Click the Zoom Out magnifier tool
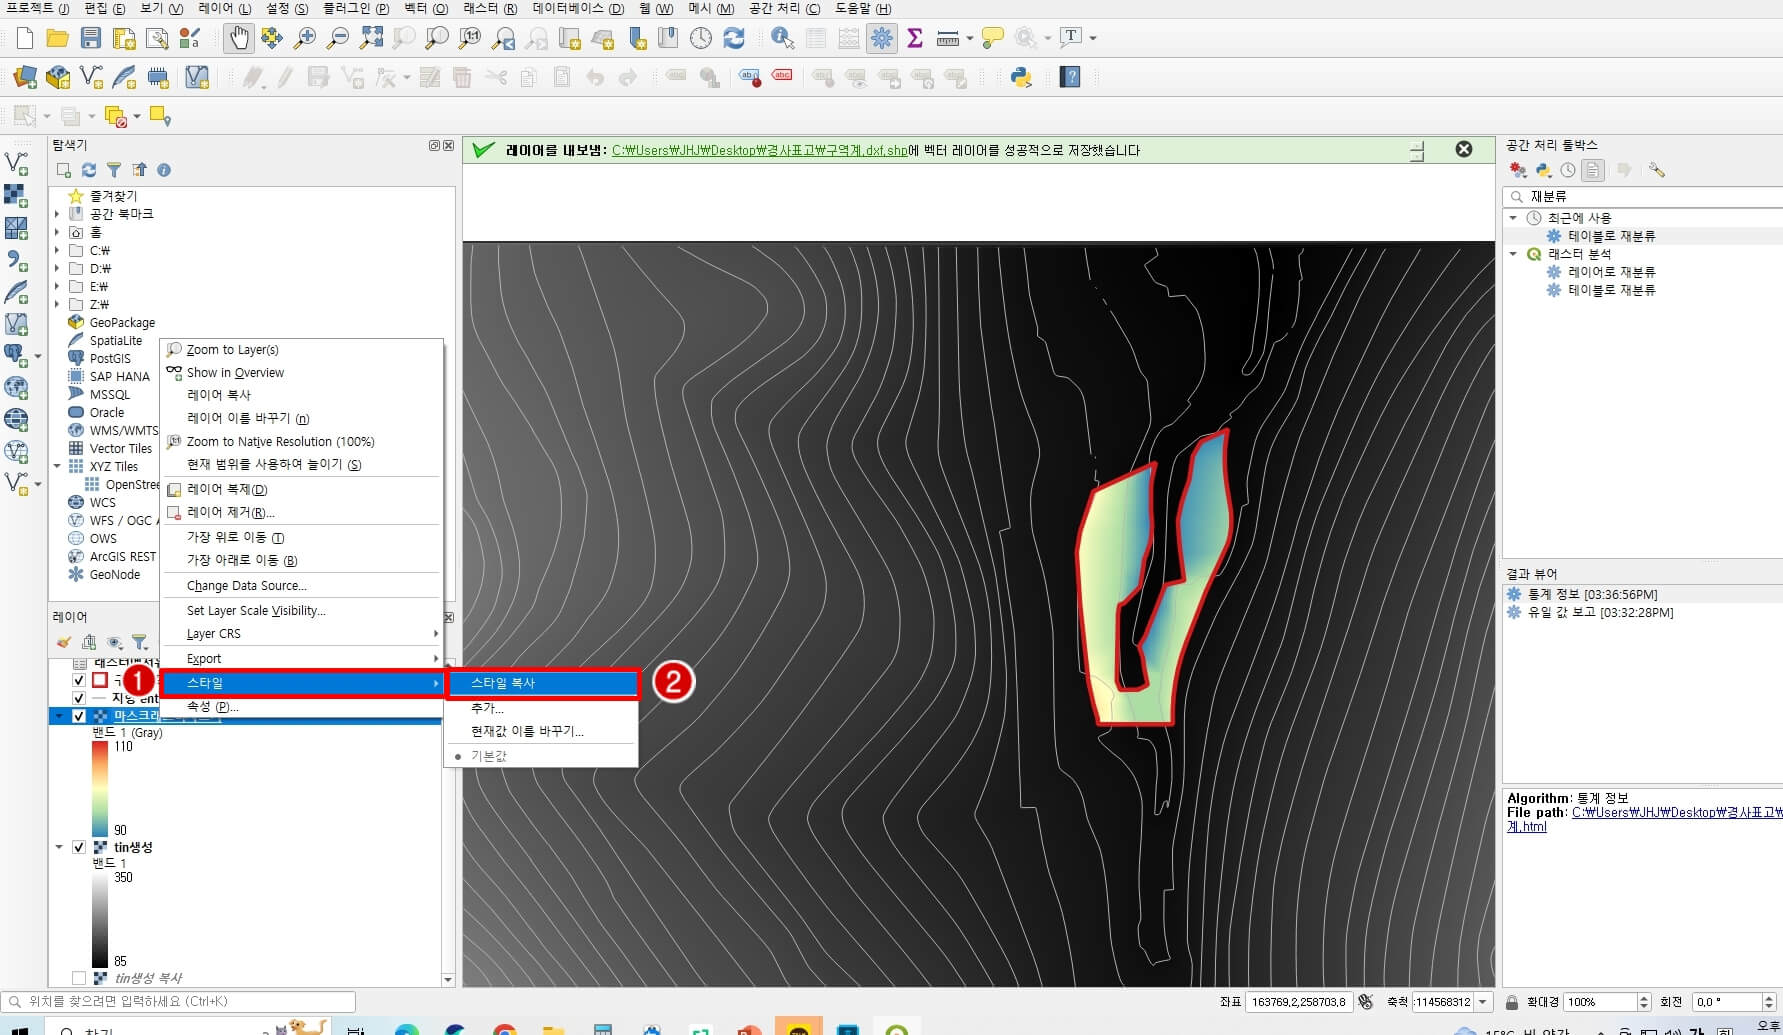This screenshot has height=1035, width=1783. tap(338, 38)
